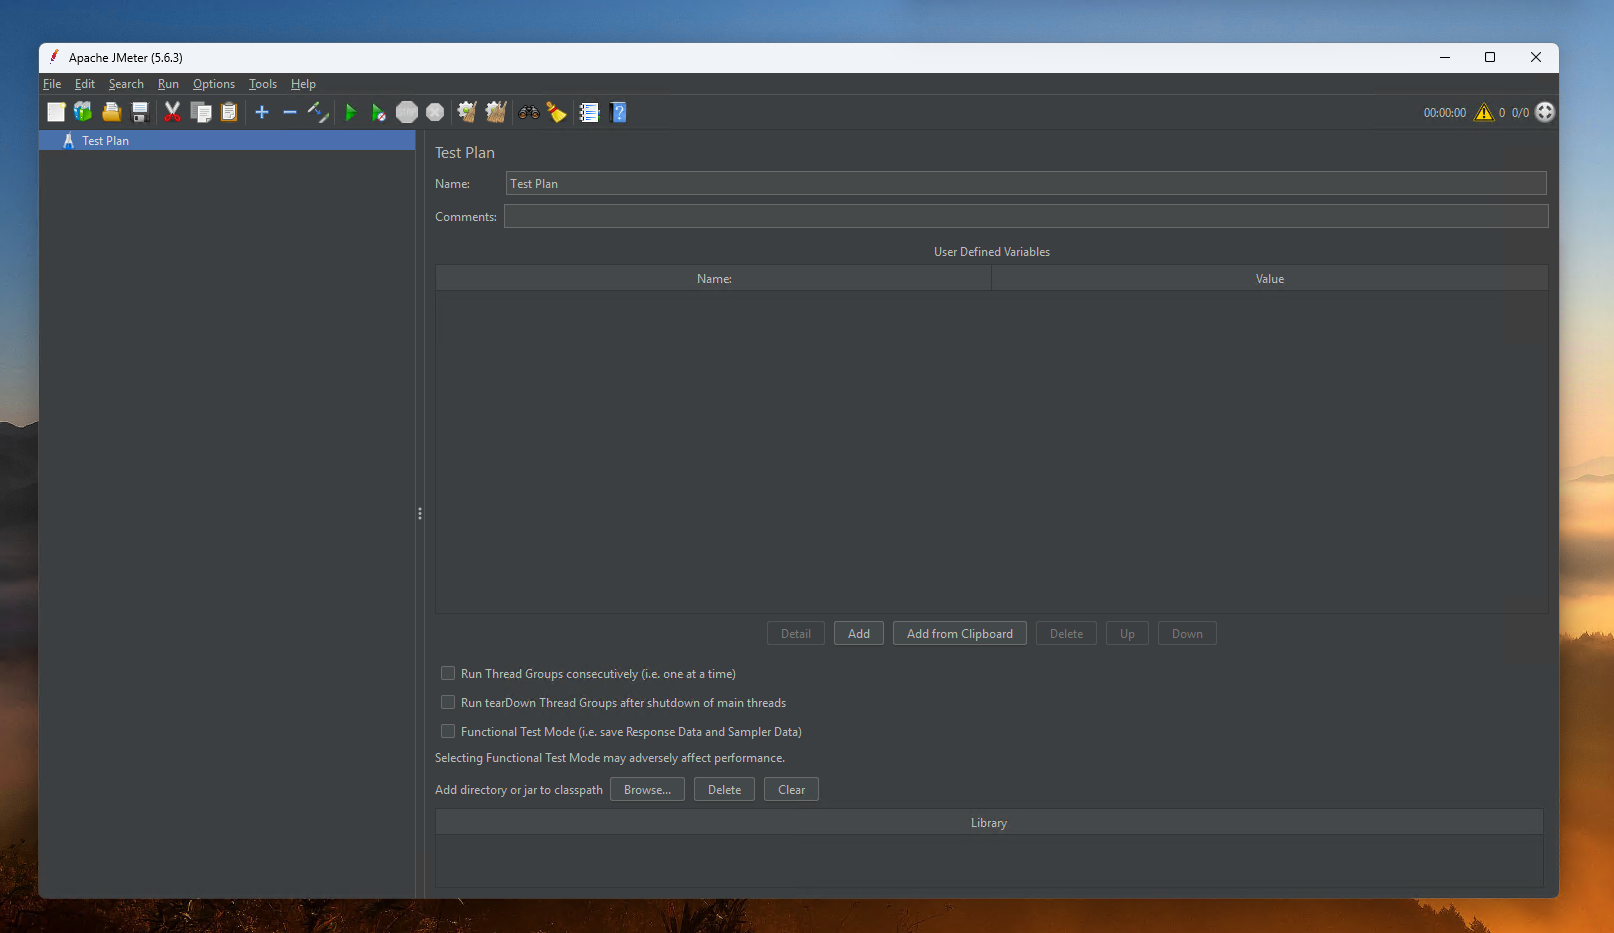Click the Toggle enable/disable toolbar icon
The image size is (1614, 933).
coord(318,112)
